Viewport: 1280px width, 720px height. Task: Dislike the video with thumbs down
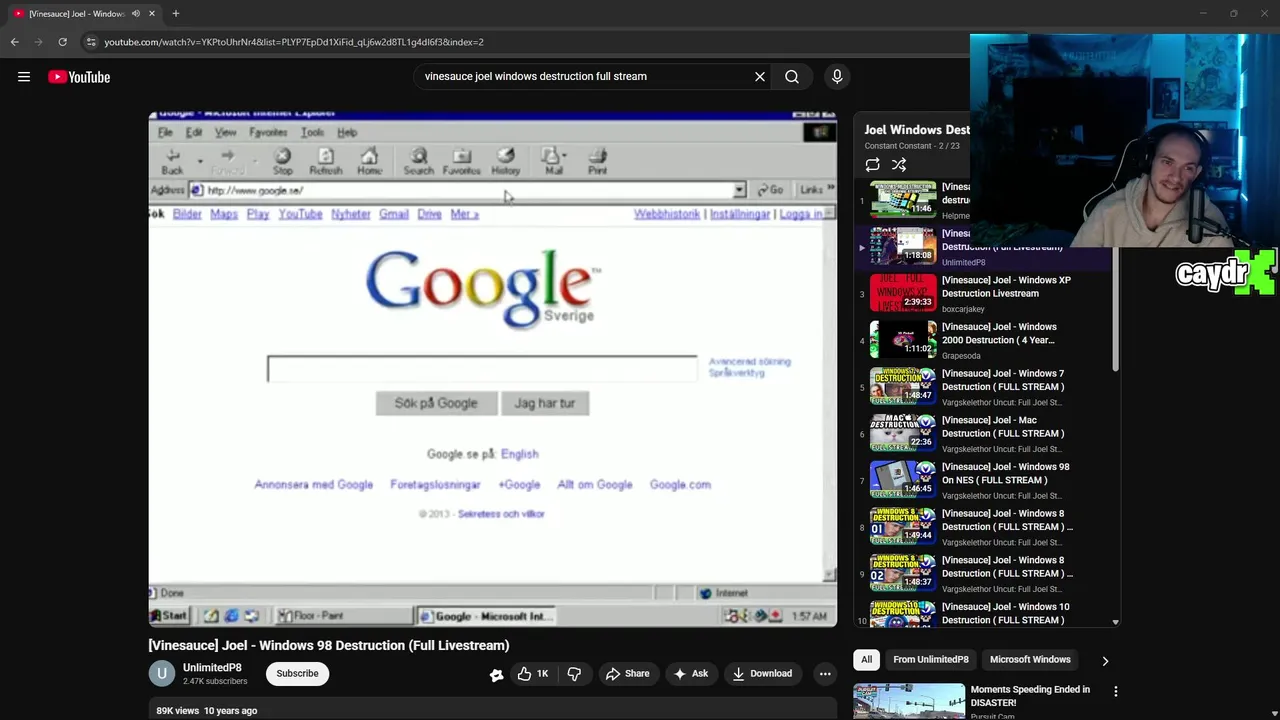click(574, 674)
